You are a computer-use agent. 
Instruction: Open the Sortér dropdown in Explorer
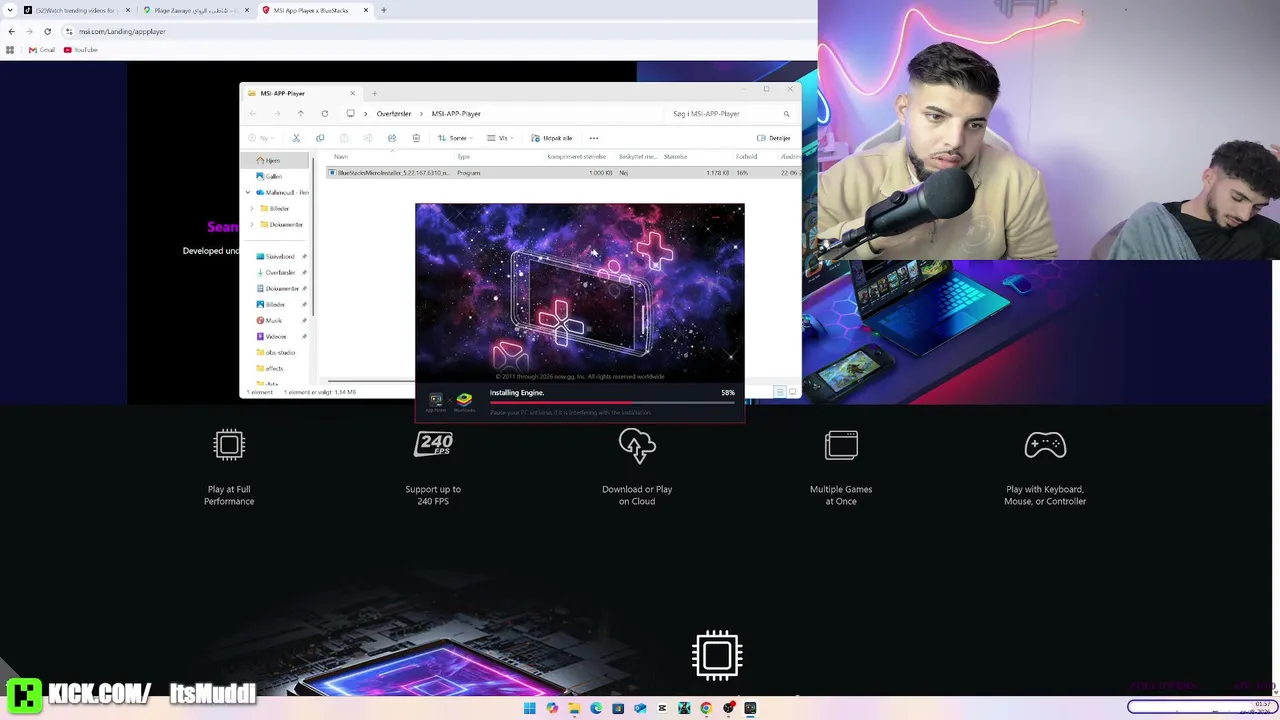454,138
